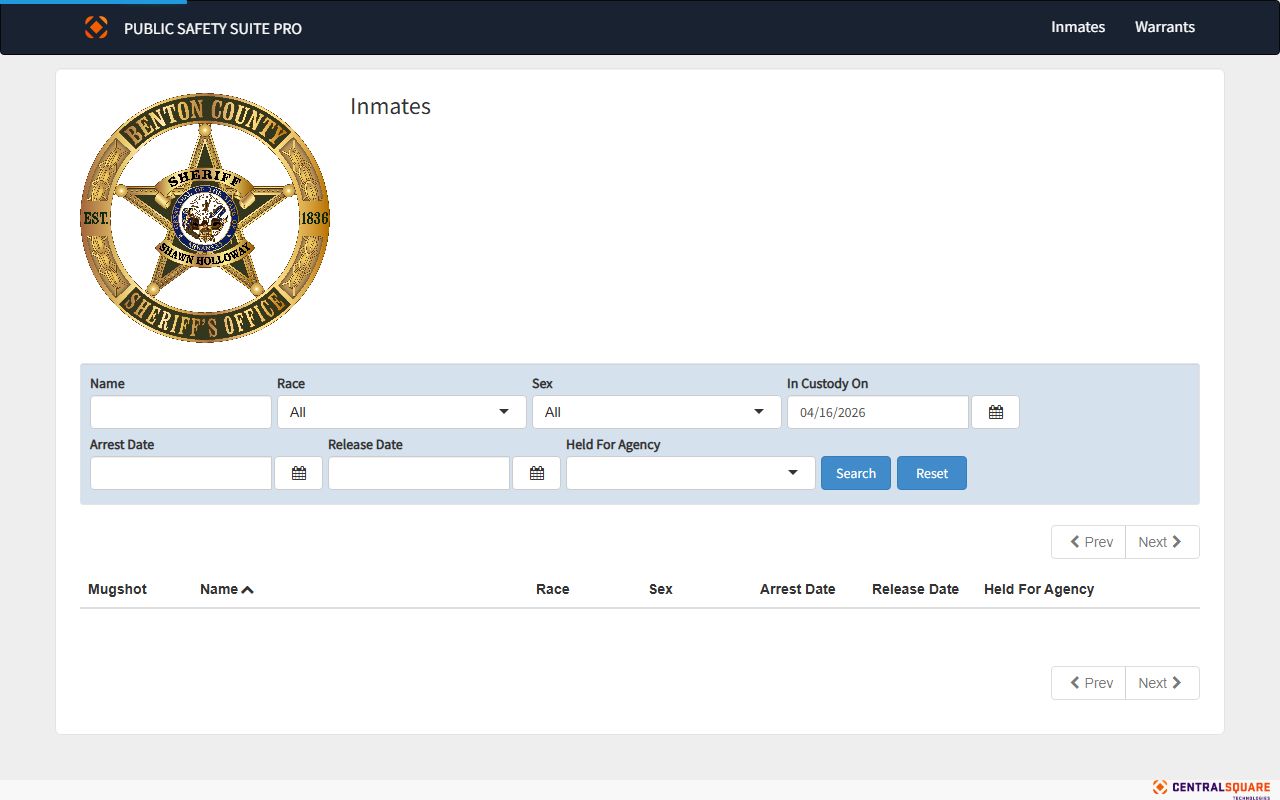Focus the Name search input field
The height and width of the screenshot is (800, 1280).
pos(181,412)
